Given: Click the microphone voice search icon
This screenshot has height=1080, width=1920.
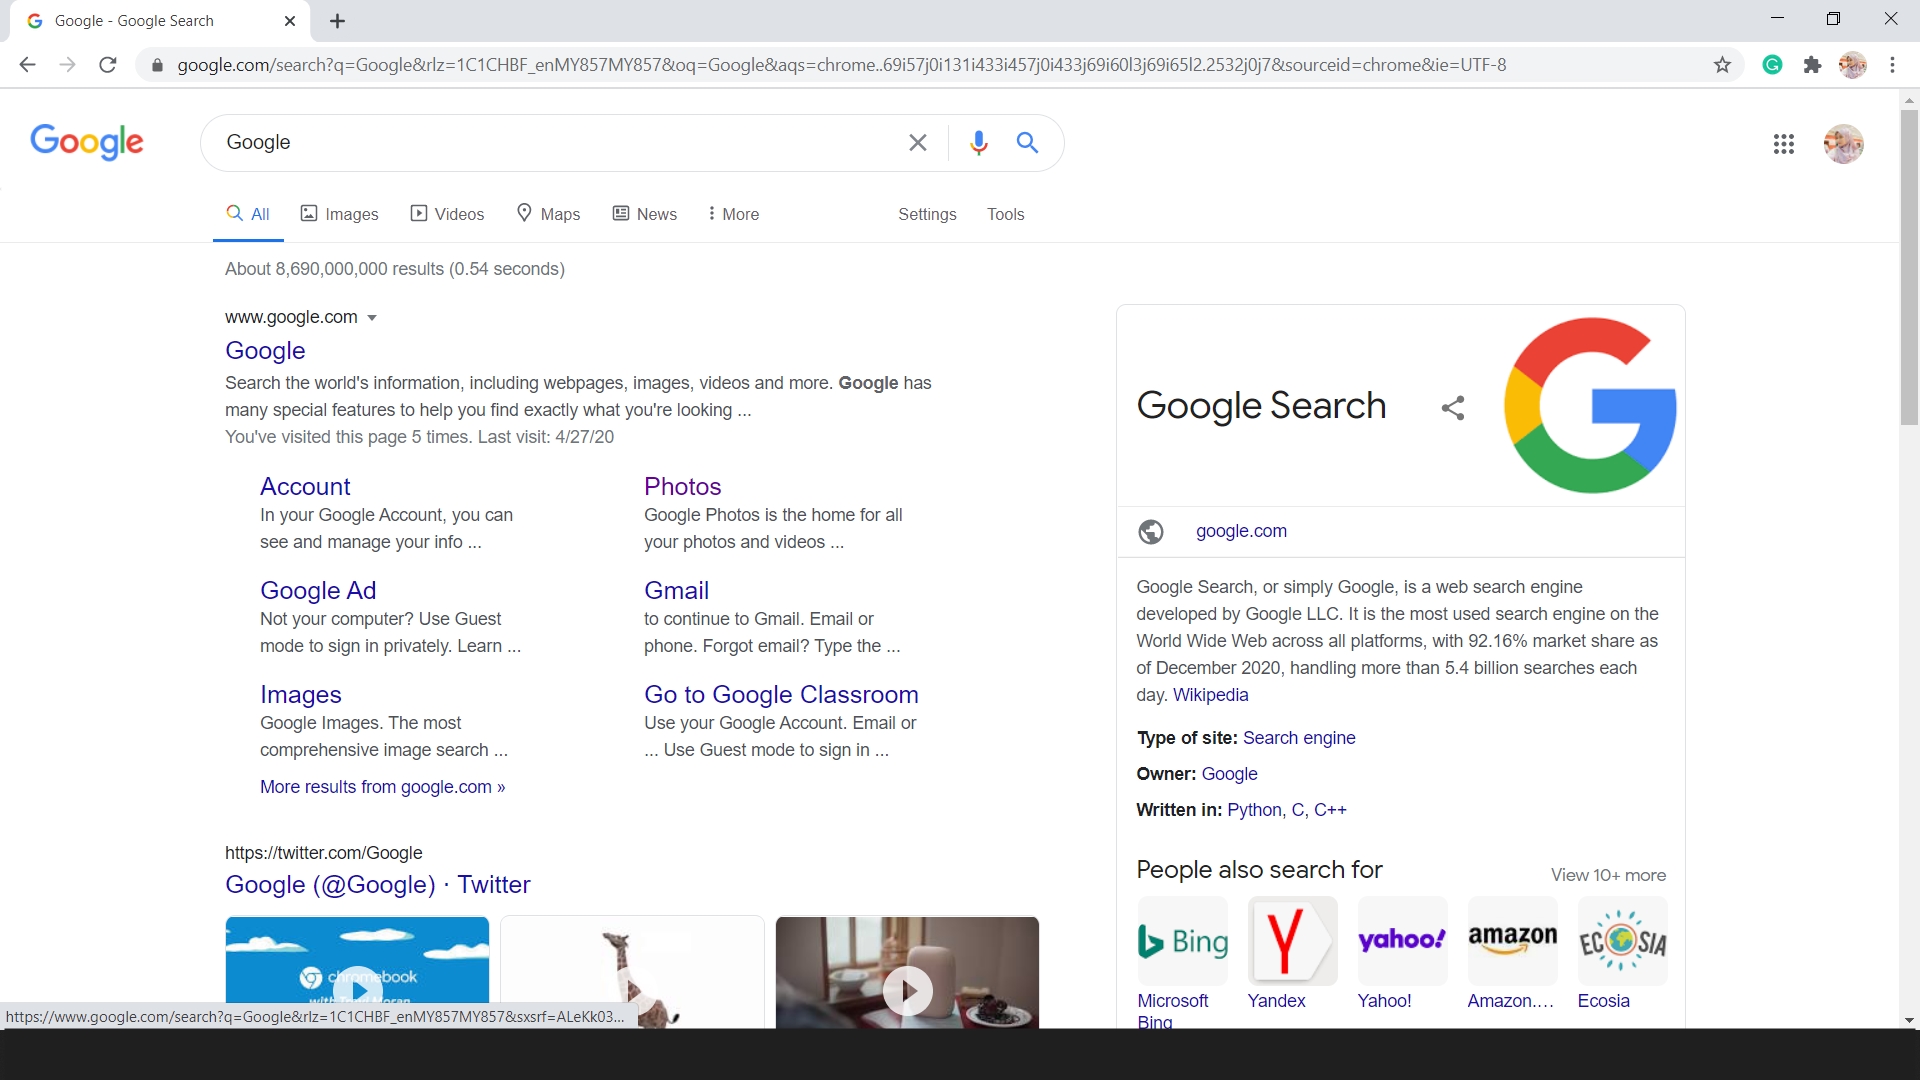Looking at the screenshot, I should tap(978, 143).
